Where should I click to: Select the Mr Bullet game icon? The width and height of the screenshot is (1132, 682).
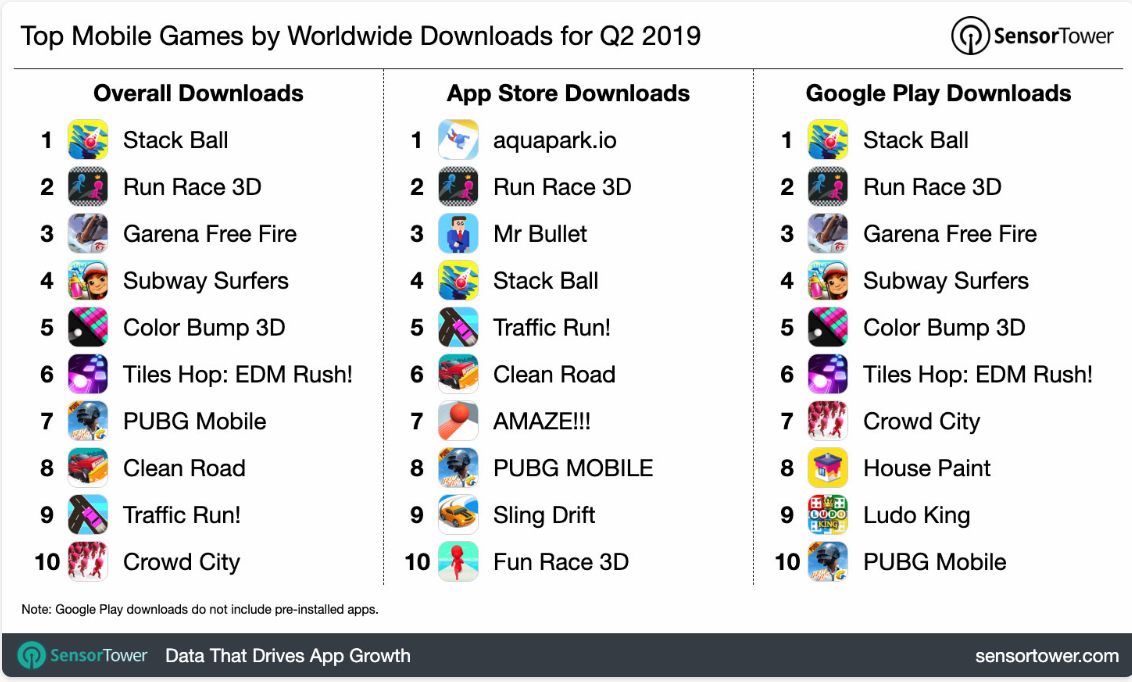(458, 234)
